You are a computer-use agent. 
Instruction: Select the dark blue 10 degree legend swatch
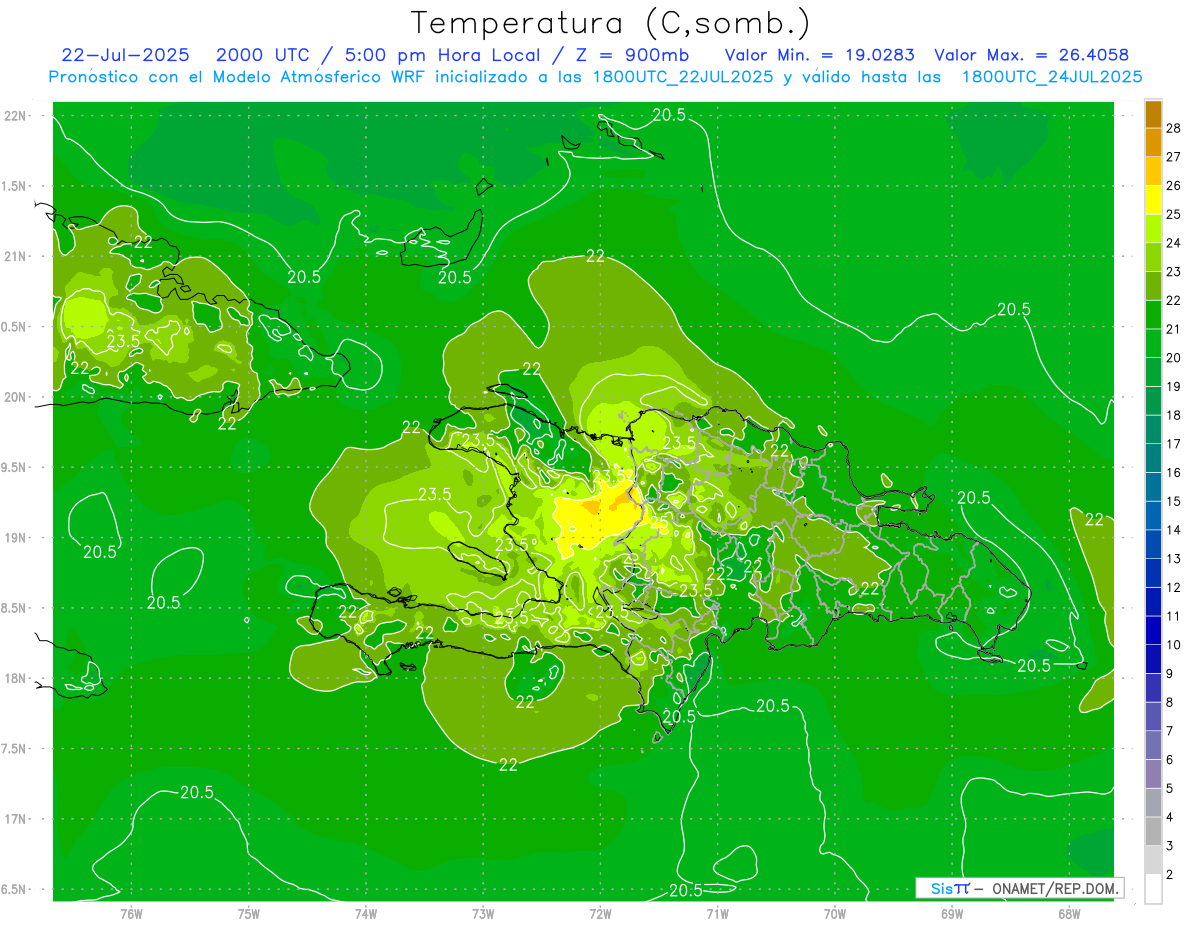tap(1153, 631)
